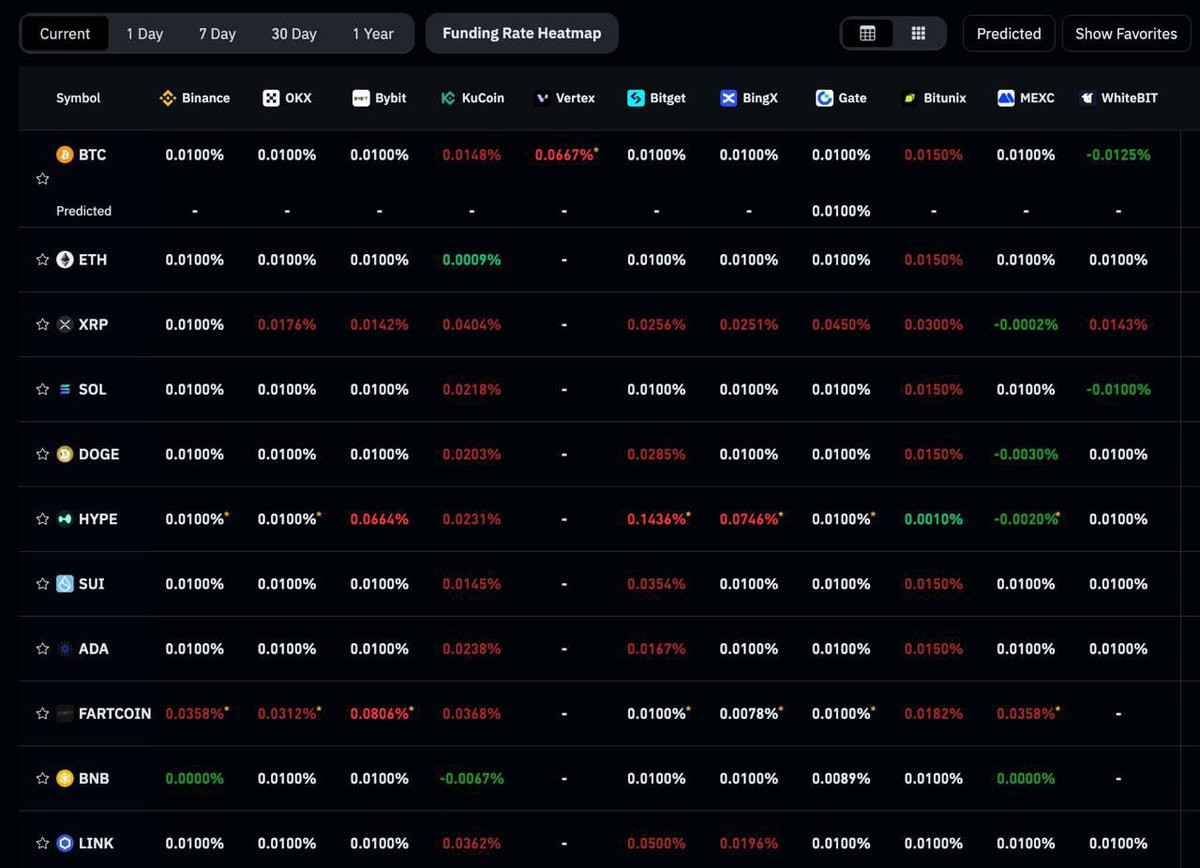Open the Funding Rate Heatmap
The height and width of the screenshot is (868, 1200).
522,33
